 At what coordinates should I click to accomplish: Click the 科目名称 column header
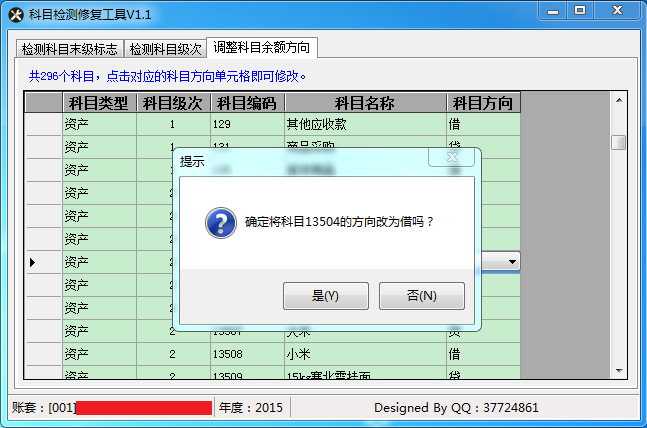(x=365, y=103)
